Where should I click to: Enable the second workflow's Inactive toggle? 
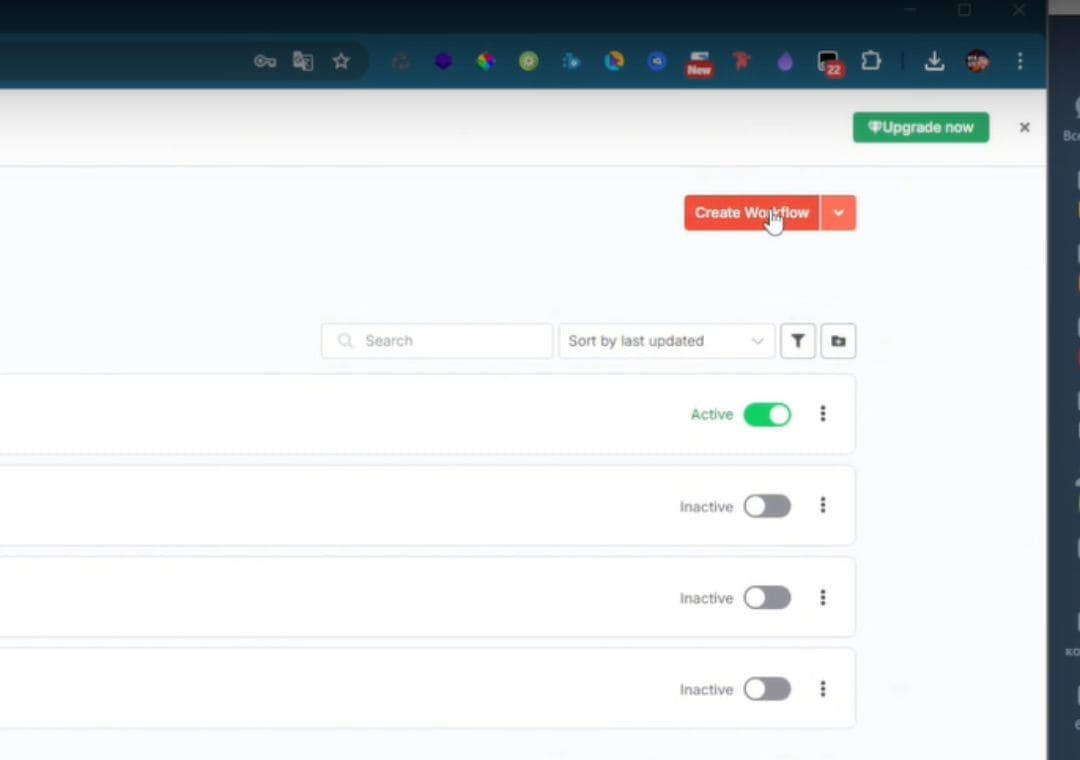point(767,506)
